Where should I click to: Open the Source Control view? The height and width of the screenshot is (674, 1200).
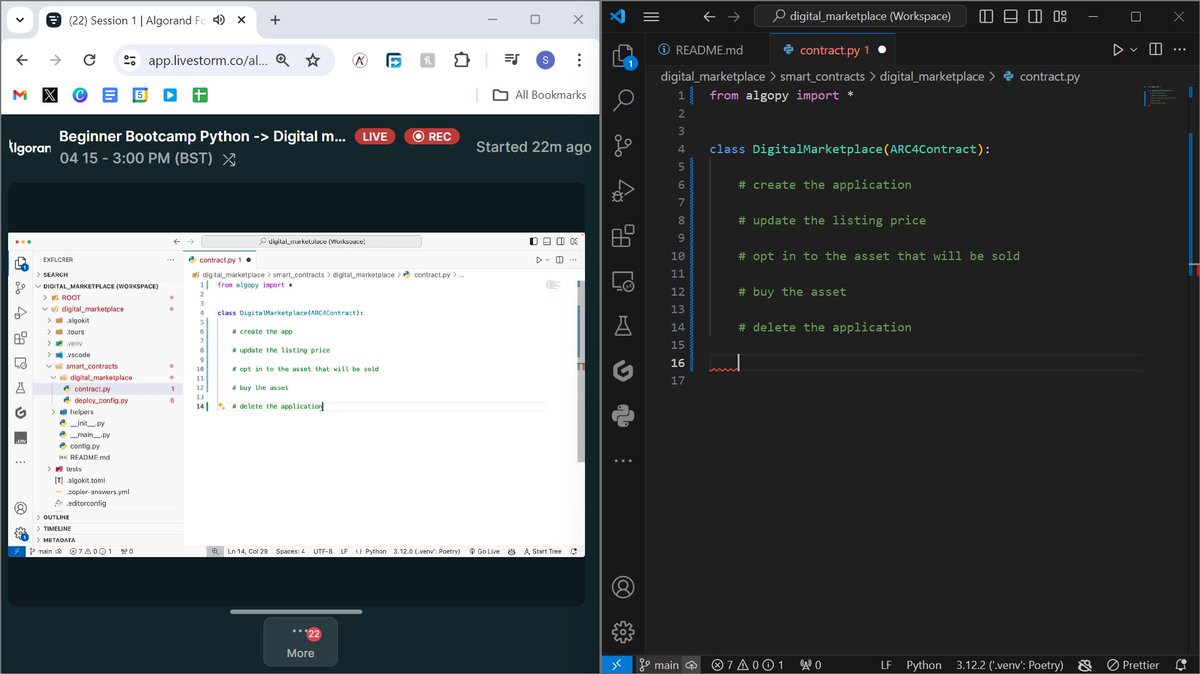click(x=622, y=144)
